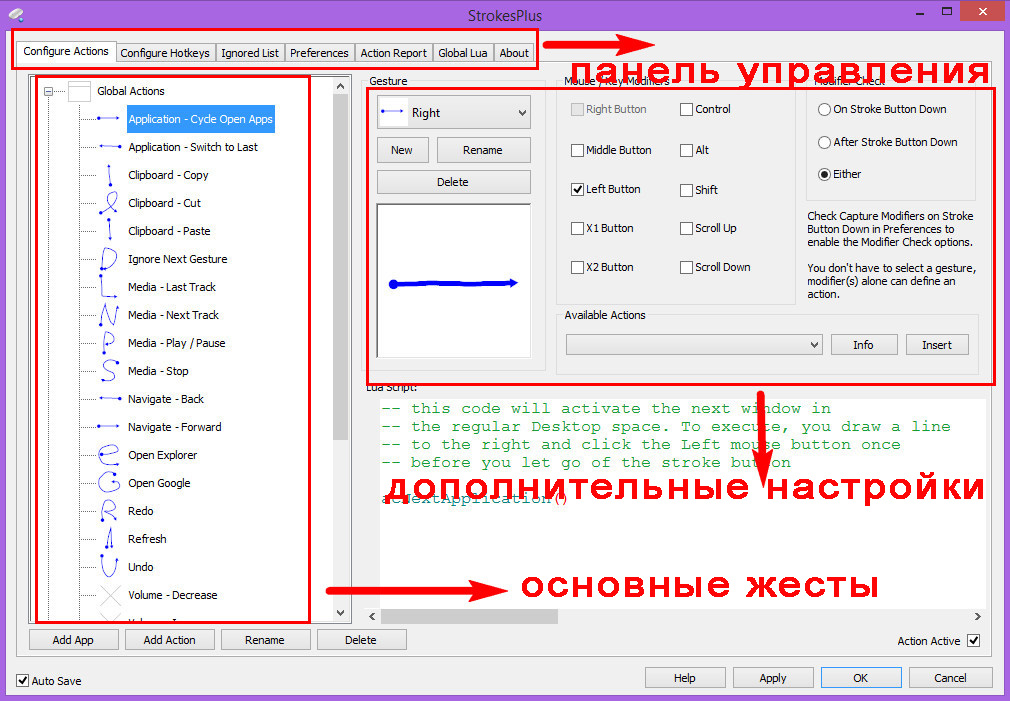Click the gesture icon beside Refresh

click(110, 539)
